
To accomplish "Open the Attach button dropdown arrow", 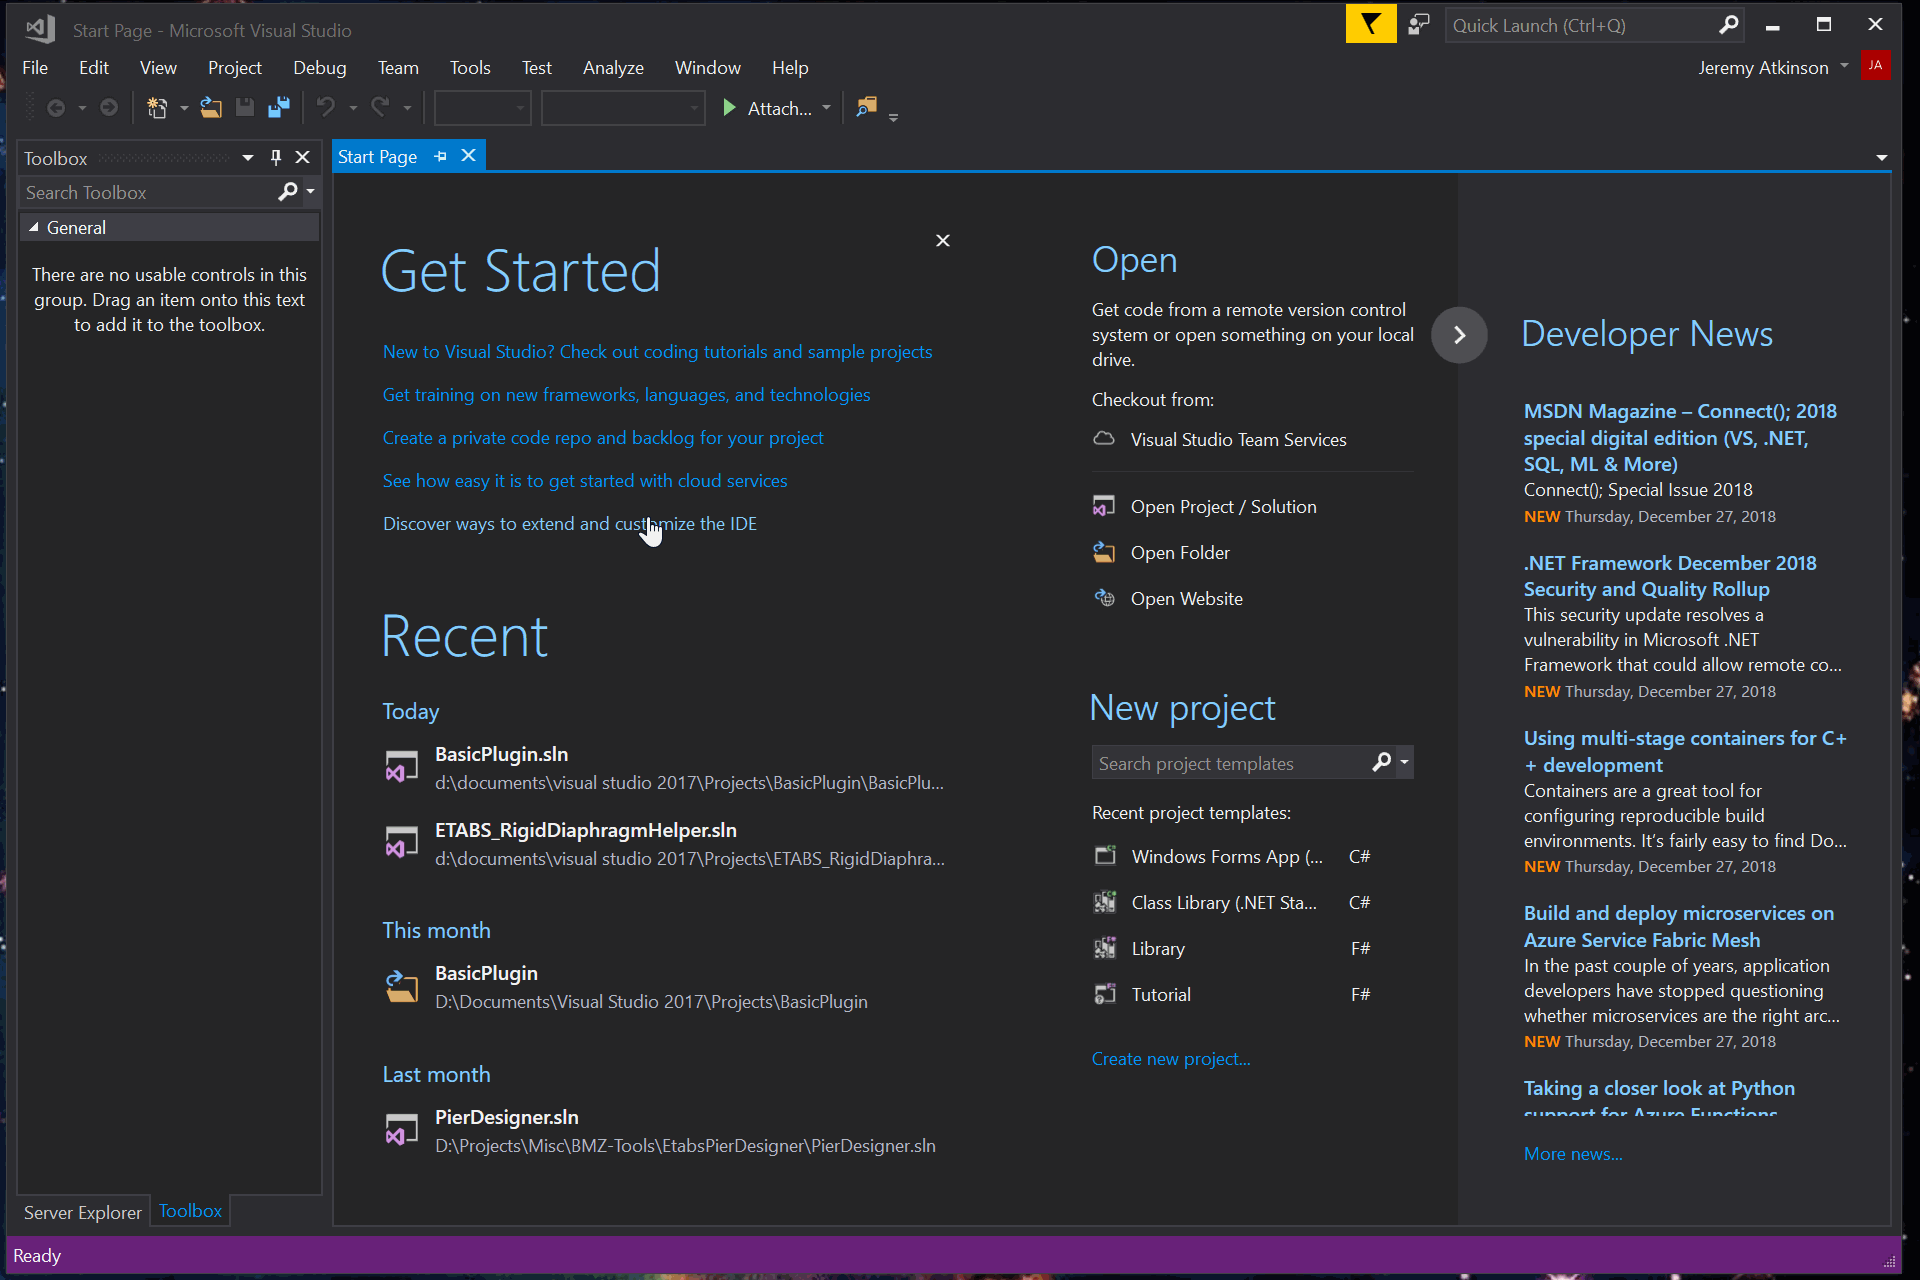I will click(x=826, y=108).
